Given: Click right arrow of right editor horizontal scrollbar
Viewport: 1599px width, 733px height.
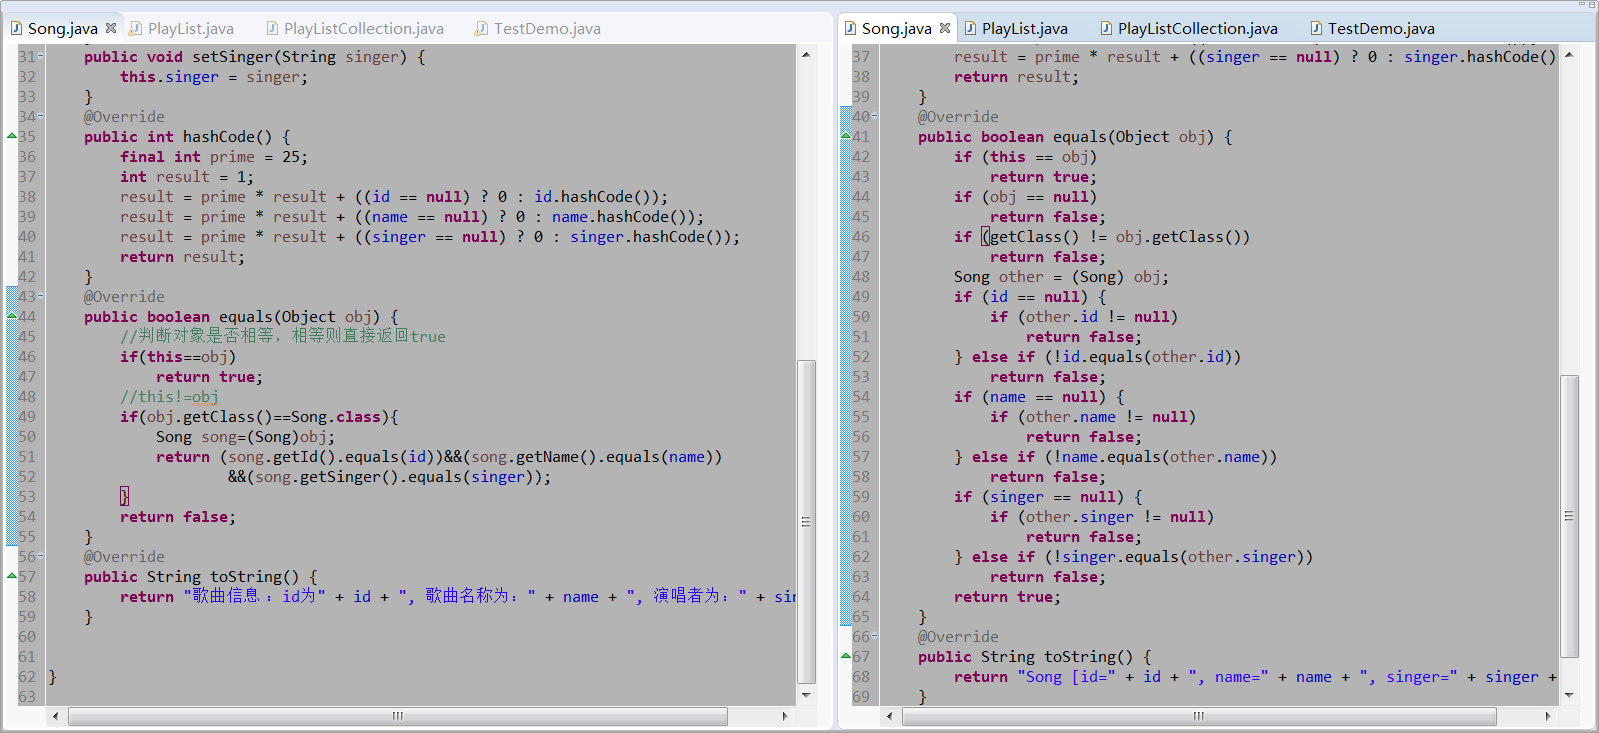Looking at the screenshot, I should (1548, 716).
